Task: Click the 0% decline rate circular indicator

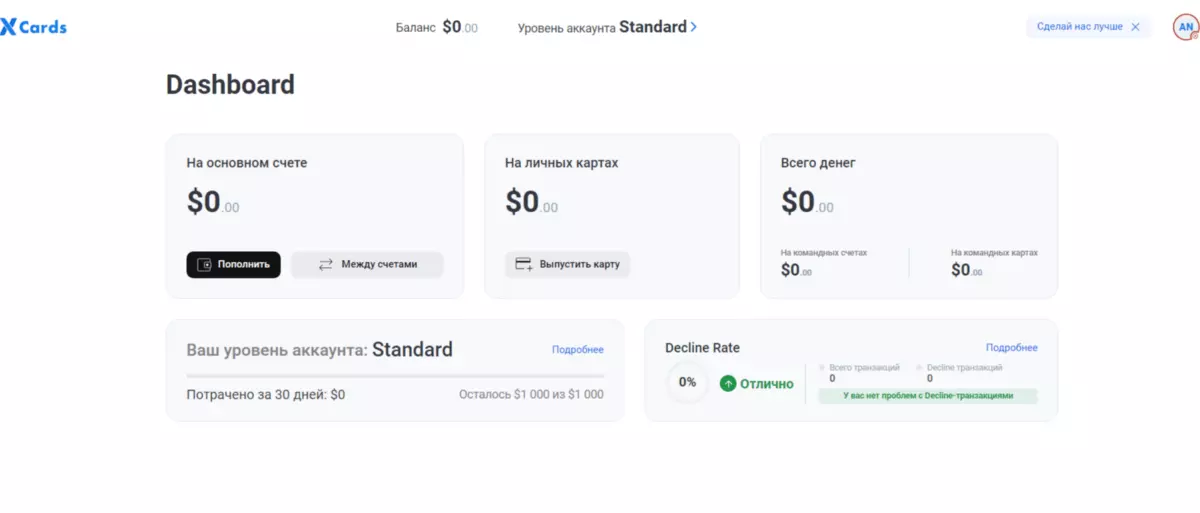Action: click(687, 382)
